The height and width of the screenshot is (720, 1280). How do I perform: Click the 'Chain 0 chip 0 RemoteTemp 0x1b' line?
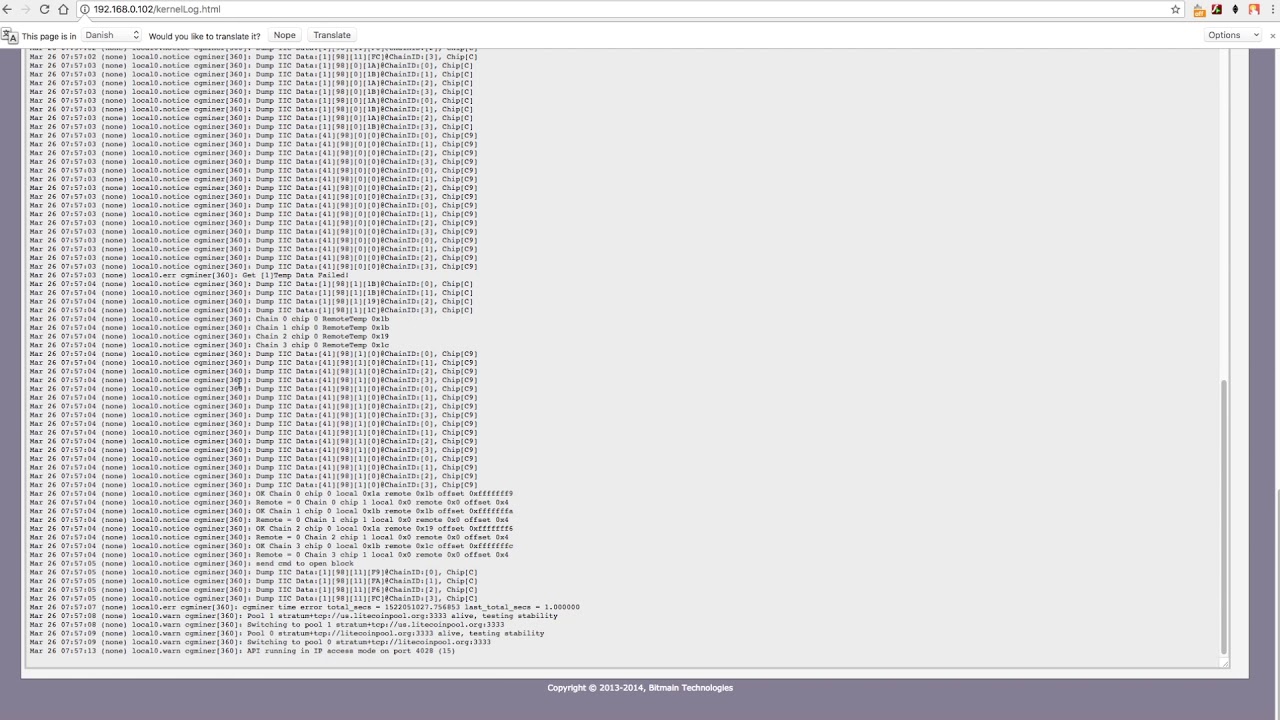[x=209, y=319]
